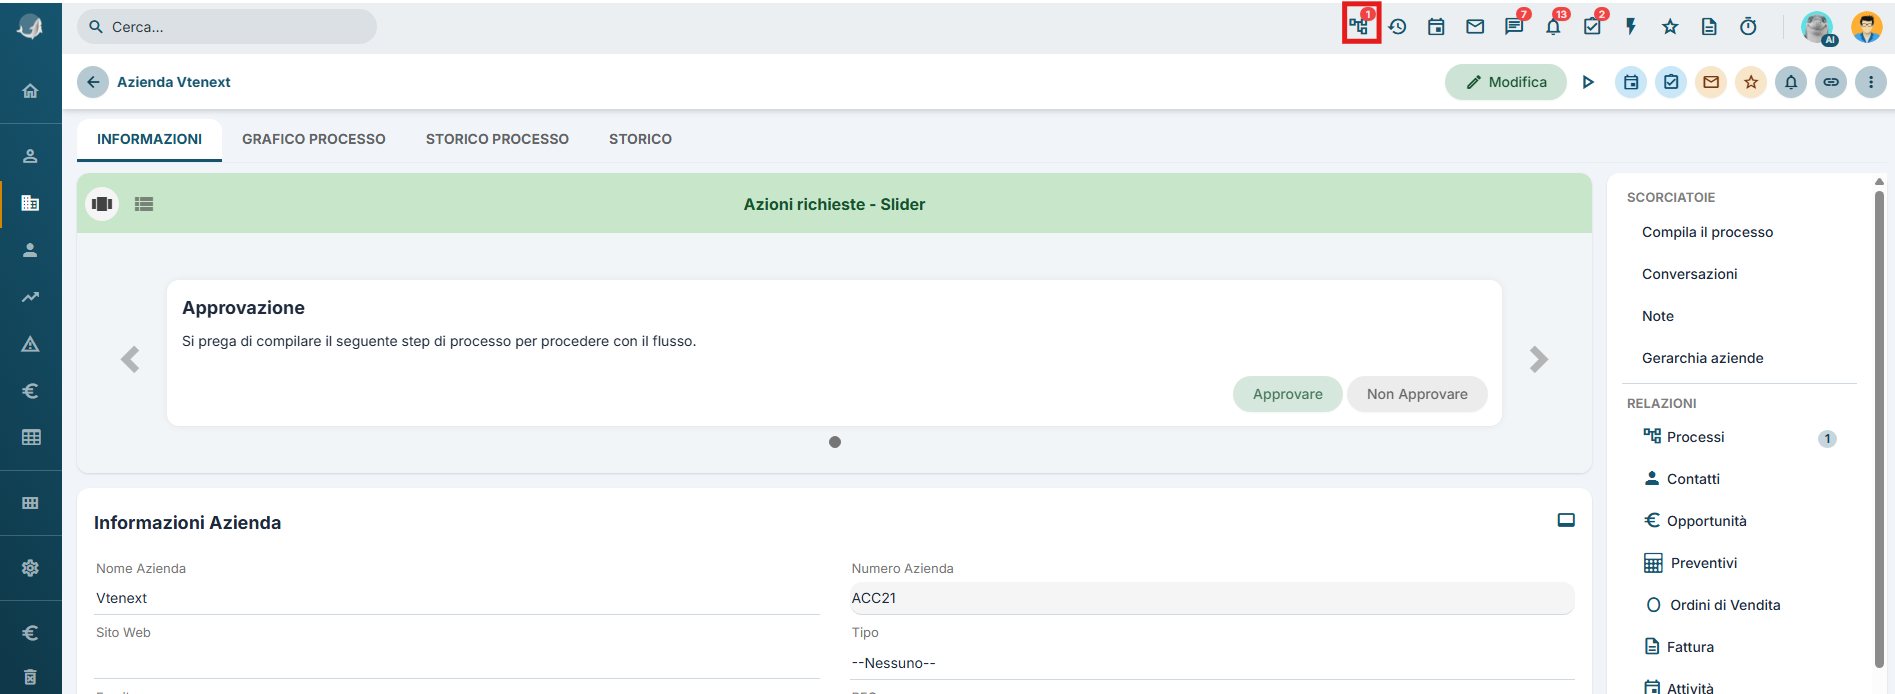Open the Note shortcut
Screen dimensions: 1895x694
[x=1657, y=316]
